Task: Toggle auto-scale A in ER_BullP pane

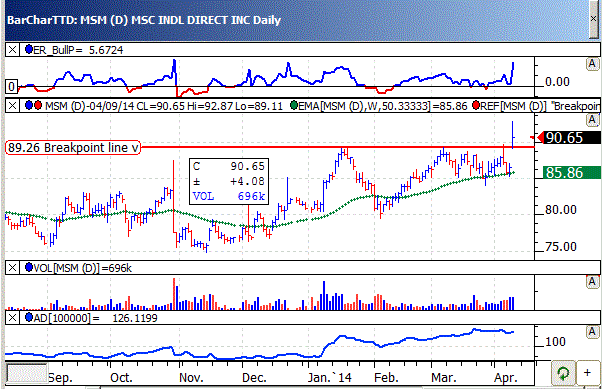Action: tap(592, 64)
